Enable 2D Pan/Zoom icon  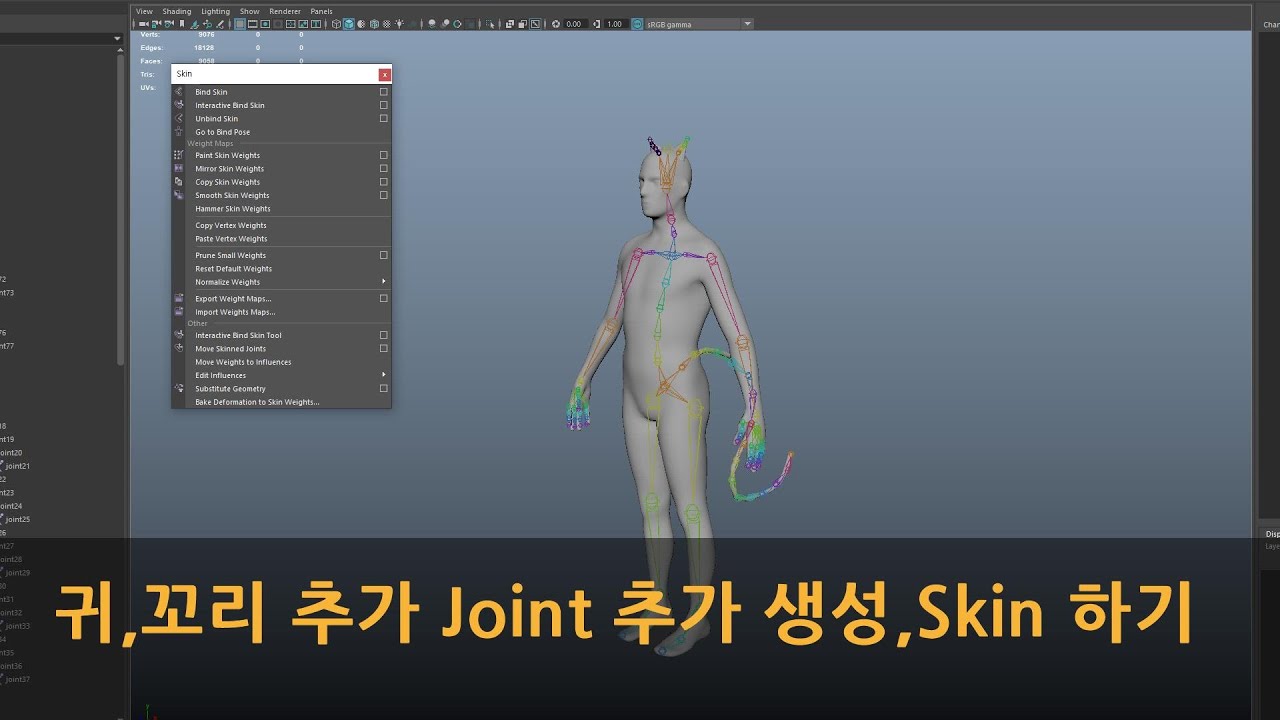coord(207,24)
